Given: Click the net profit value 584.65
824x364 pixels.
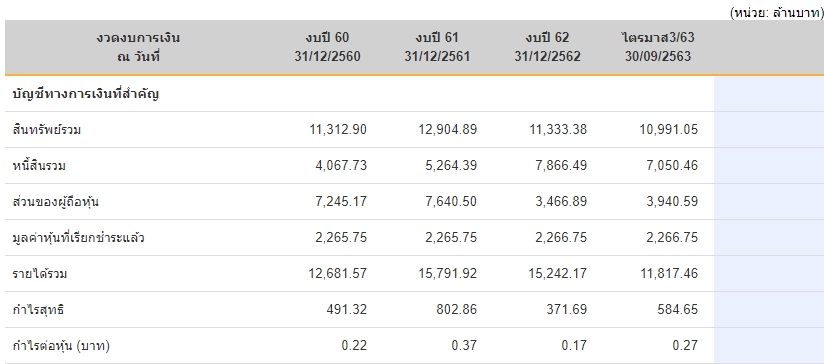Looking at the screenshot, I should click(677, 309).
